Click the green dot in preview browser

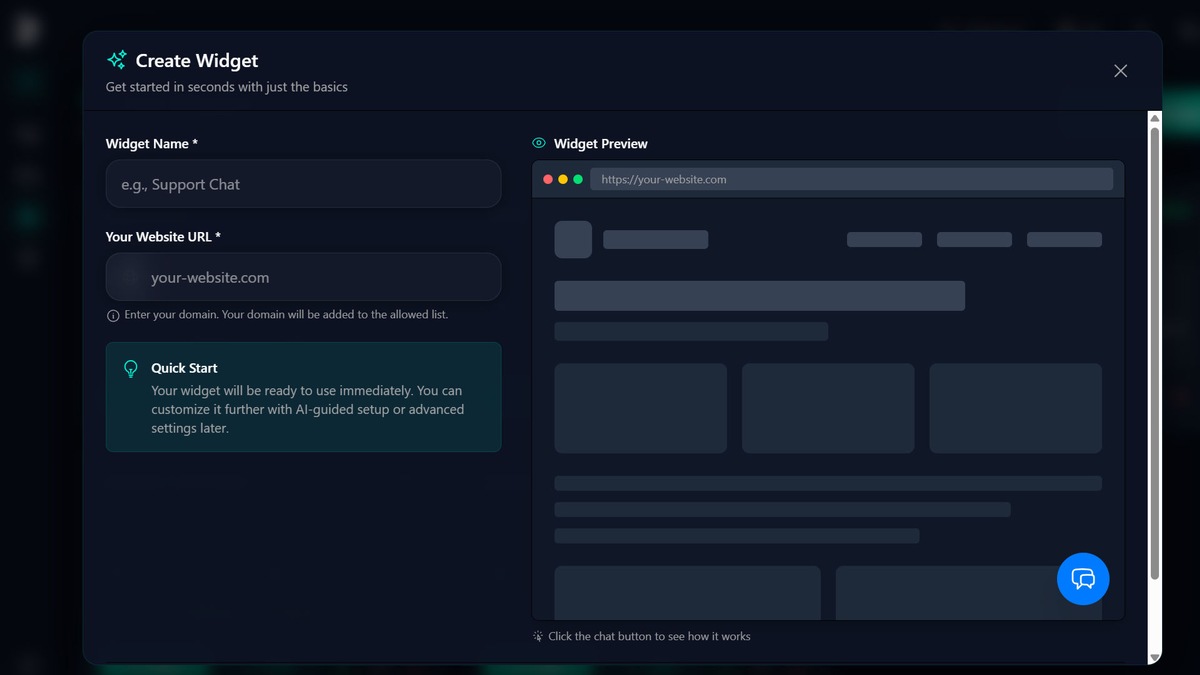[x=578, y=180]
